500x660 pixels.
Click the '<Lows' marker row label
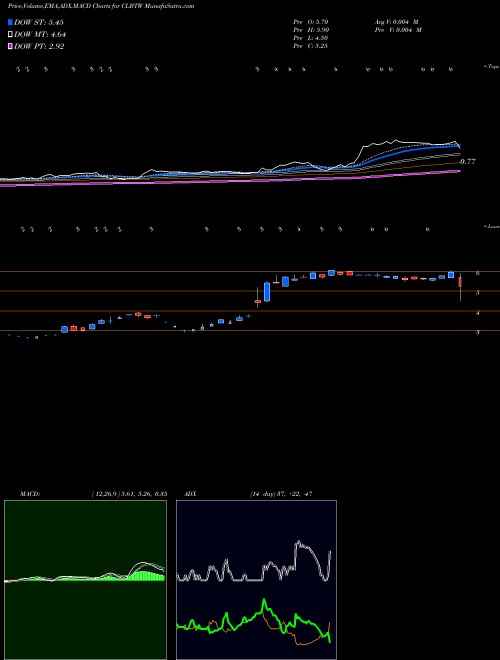[491, 226]
